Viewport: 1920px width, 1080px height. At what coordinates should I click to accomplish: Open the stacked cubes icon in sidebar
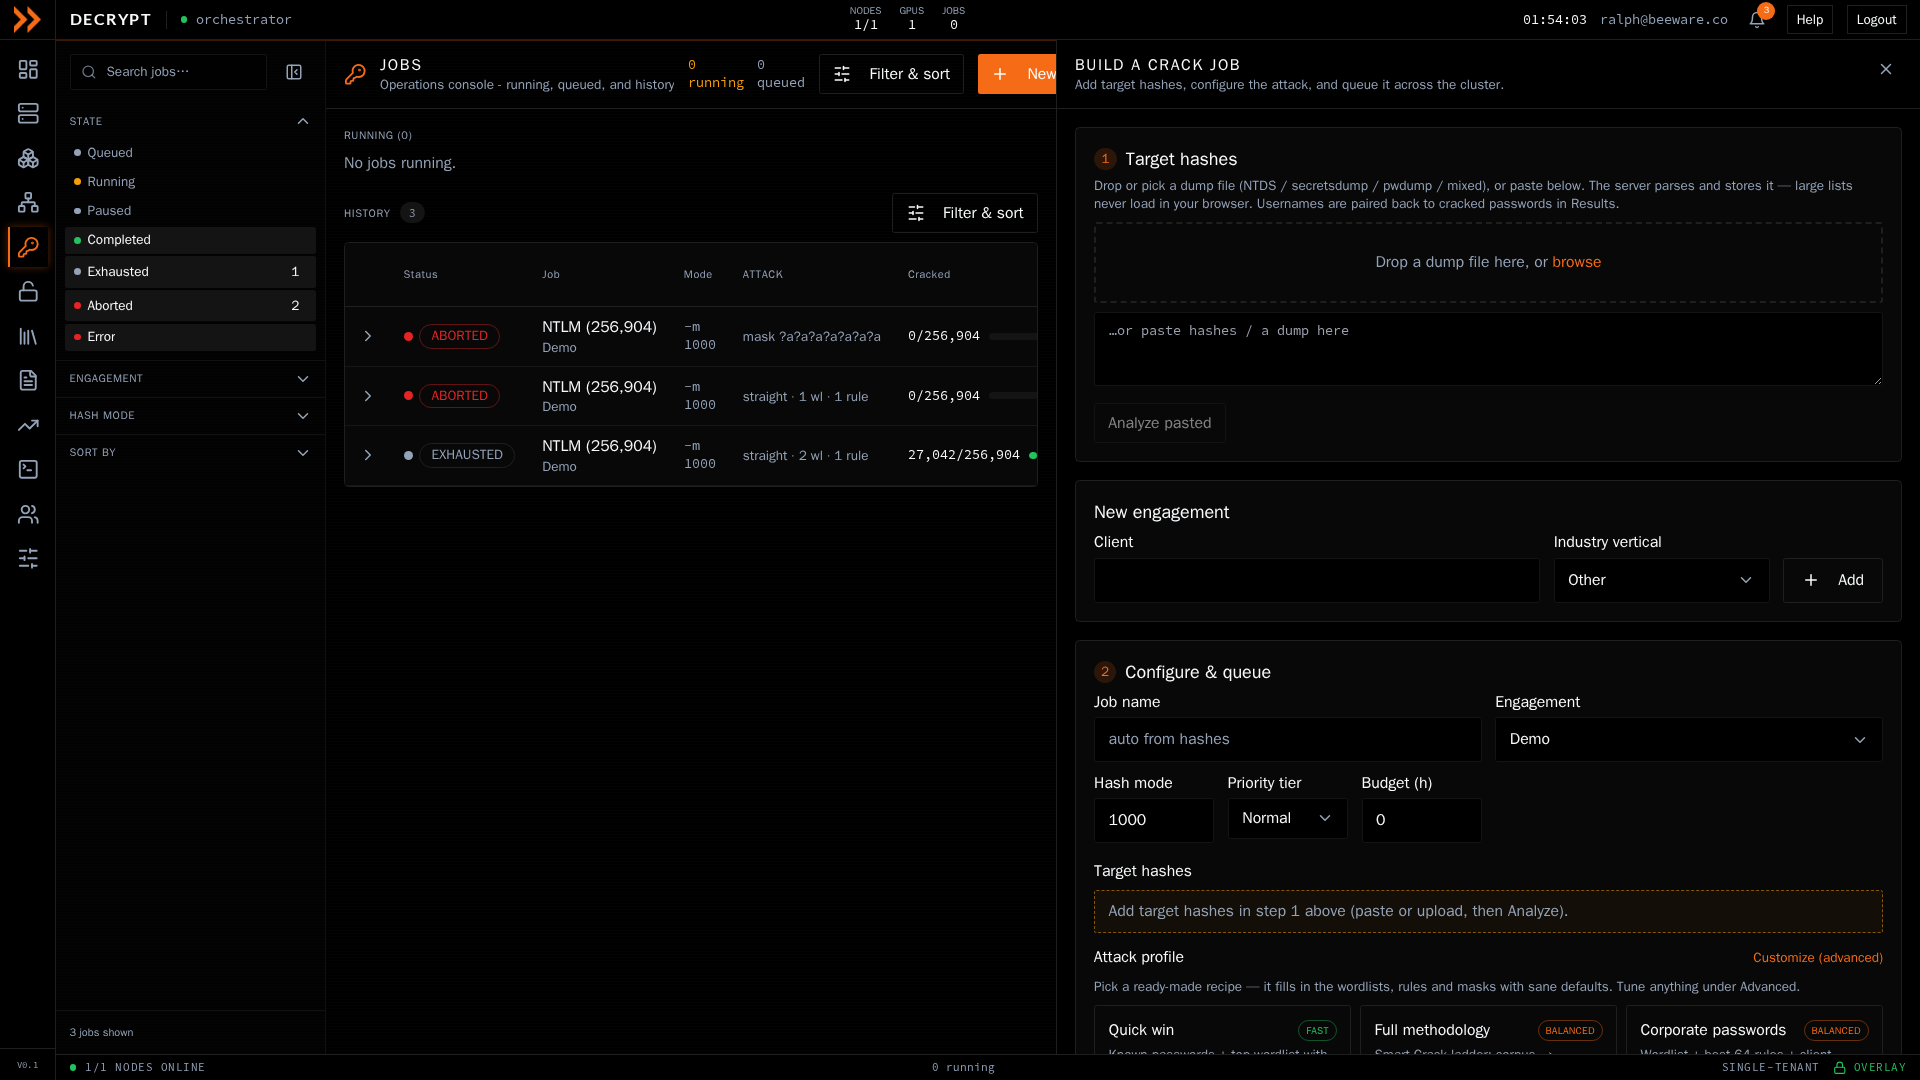click(28, 158)
